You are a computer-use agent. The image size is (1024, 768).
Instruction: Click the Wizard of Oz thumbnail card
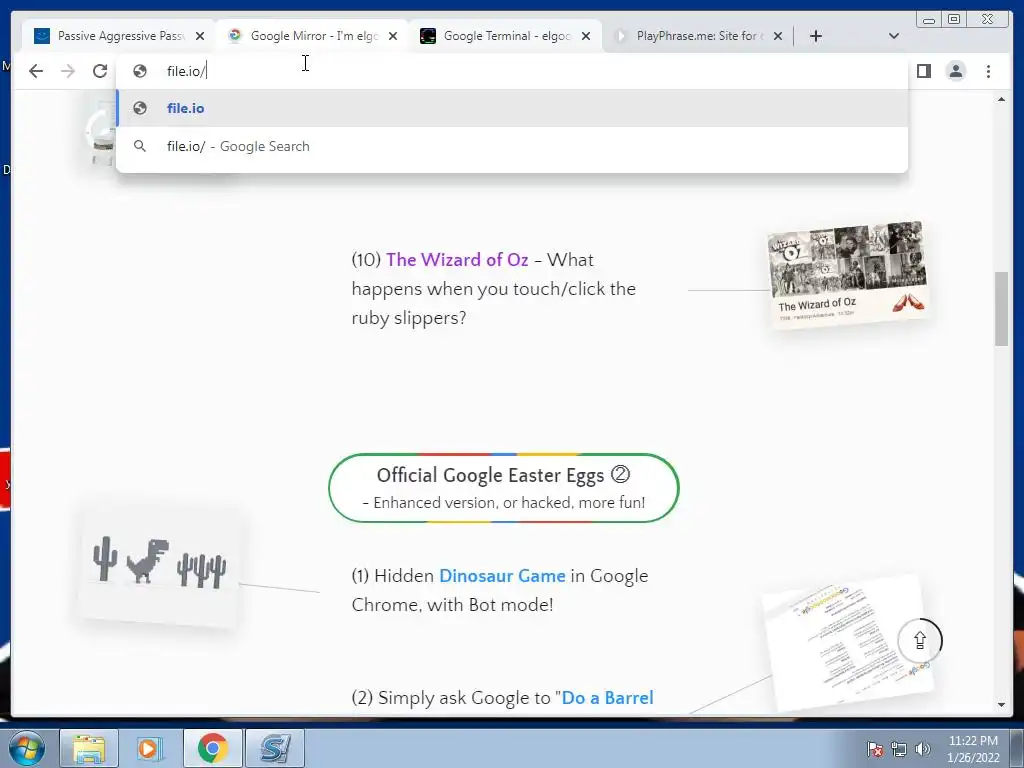pos(848,274)
